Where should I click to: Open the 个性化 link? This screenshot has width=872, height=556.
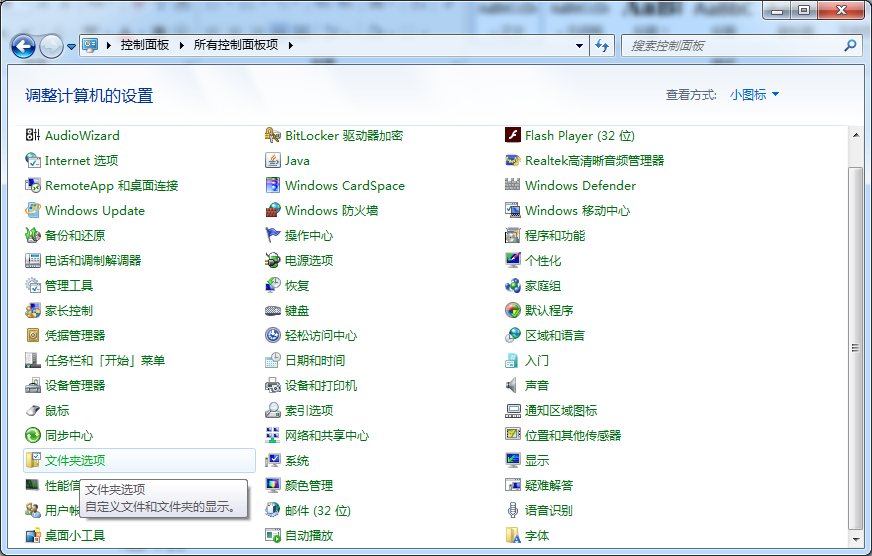coord(543,260)
